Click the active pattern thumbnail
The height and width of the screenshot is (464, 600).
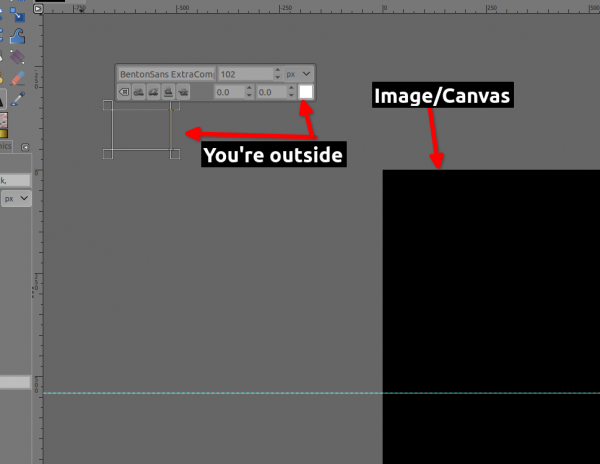coord(3,120)
